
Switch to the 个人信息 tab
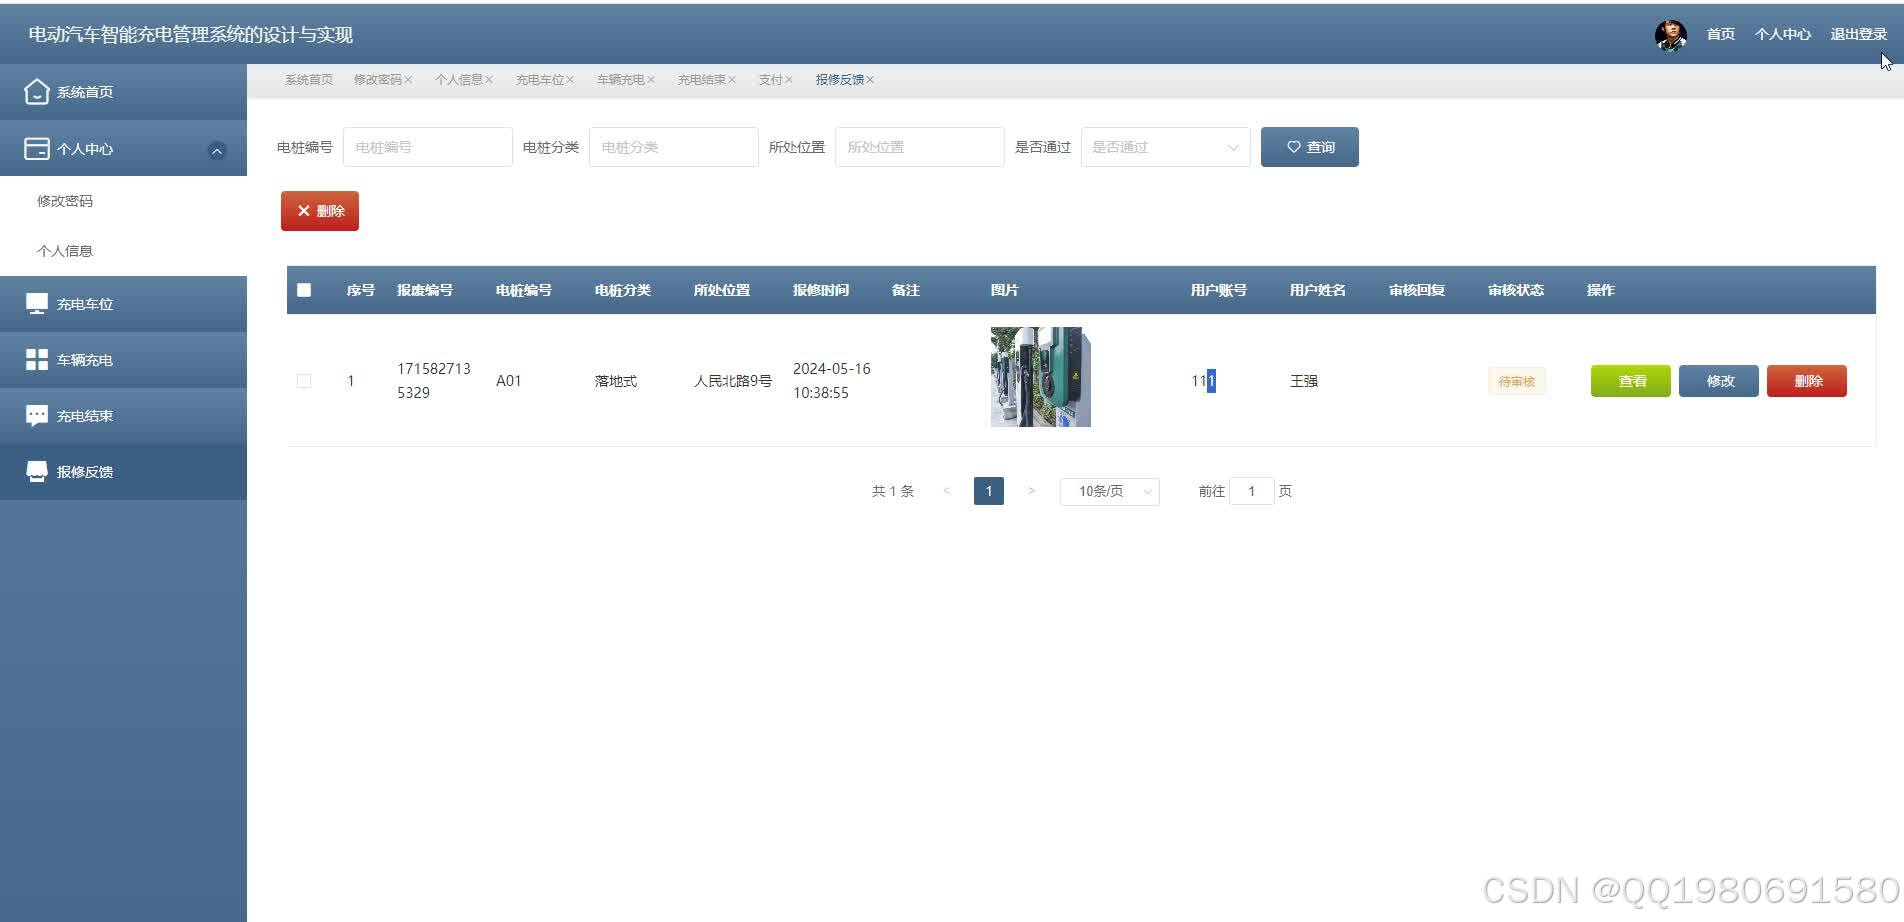458,80
